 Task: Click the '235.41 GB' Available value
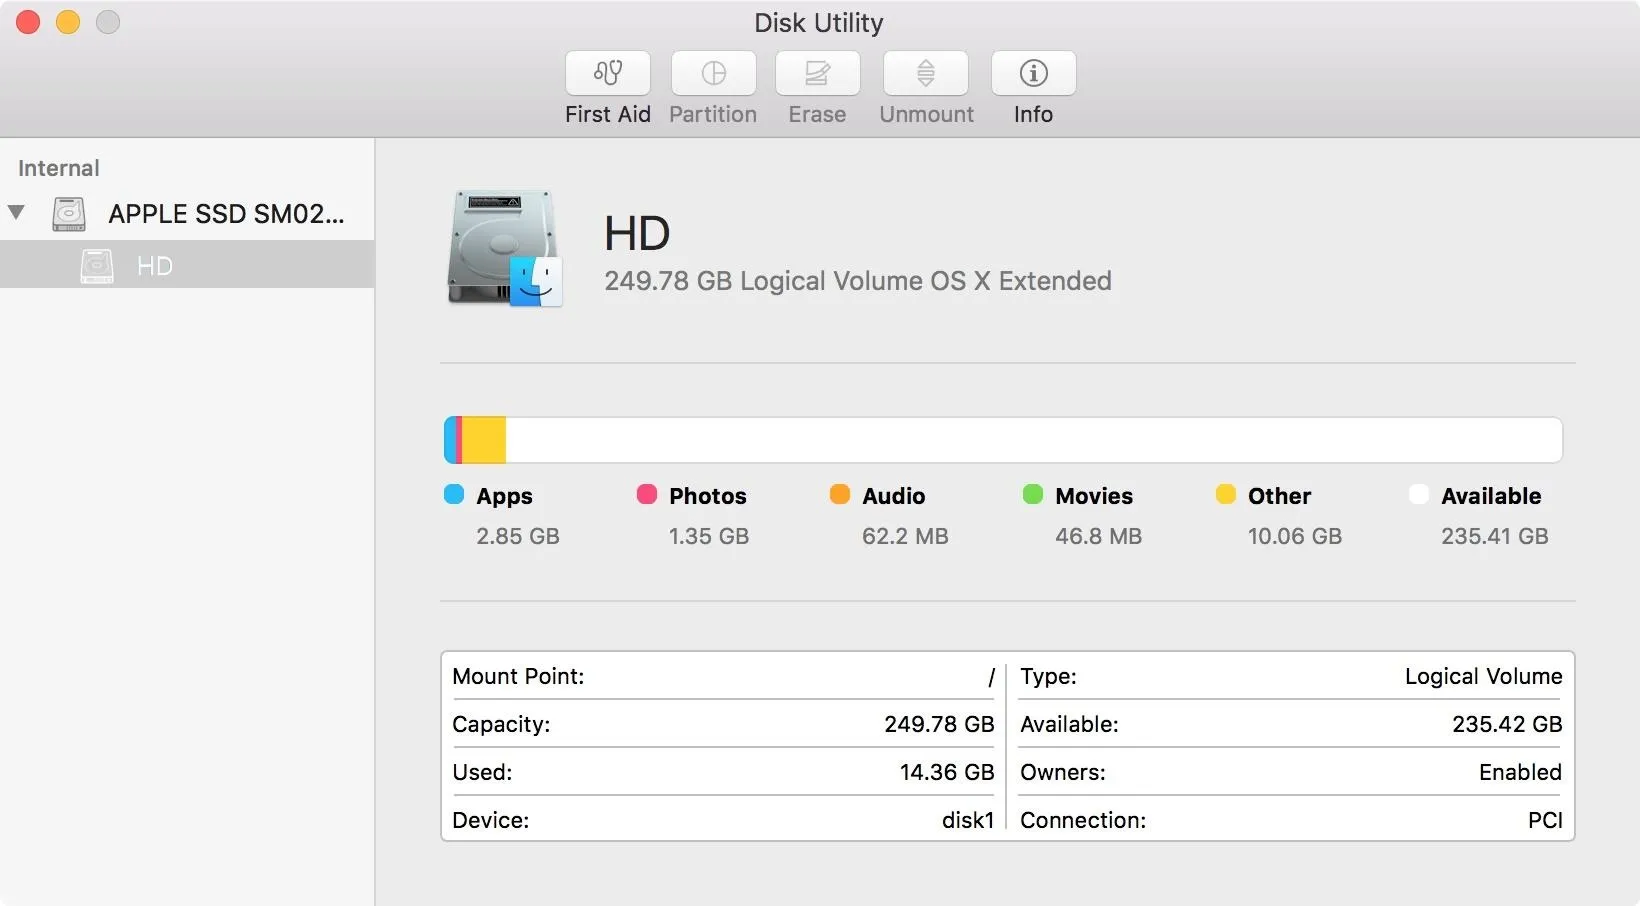tap(1495, 536)
